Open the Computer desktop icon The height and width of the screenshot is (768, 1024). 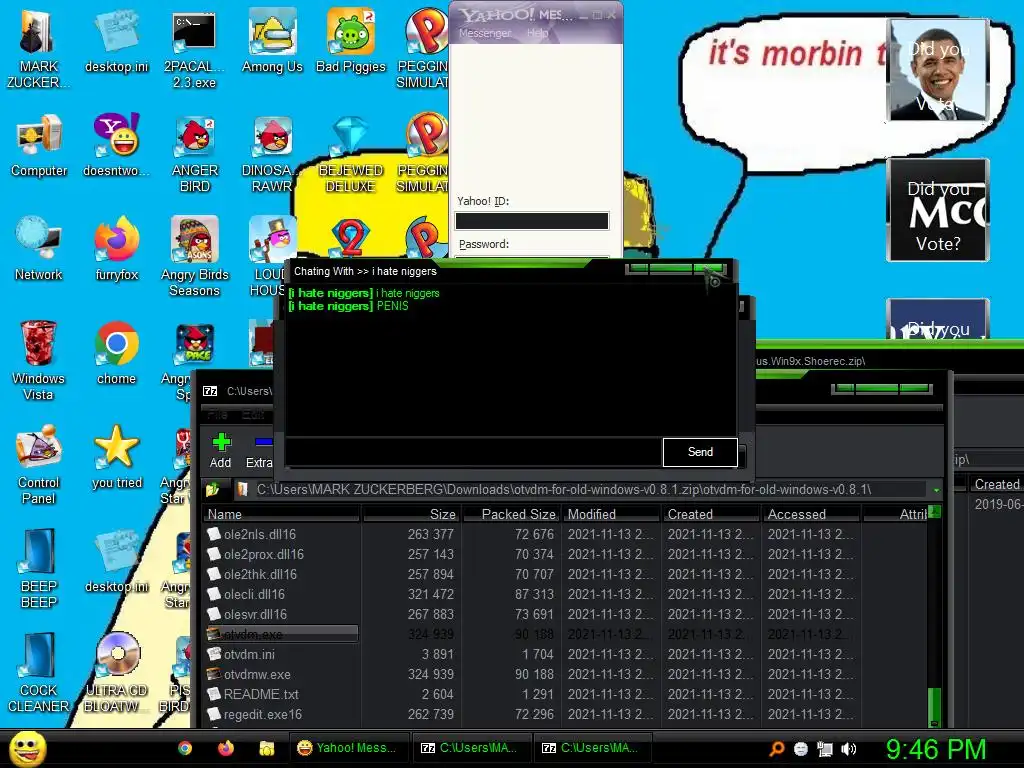39,145
